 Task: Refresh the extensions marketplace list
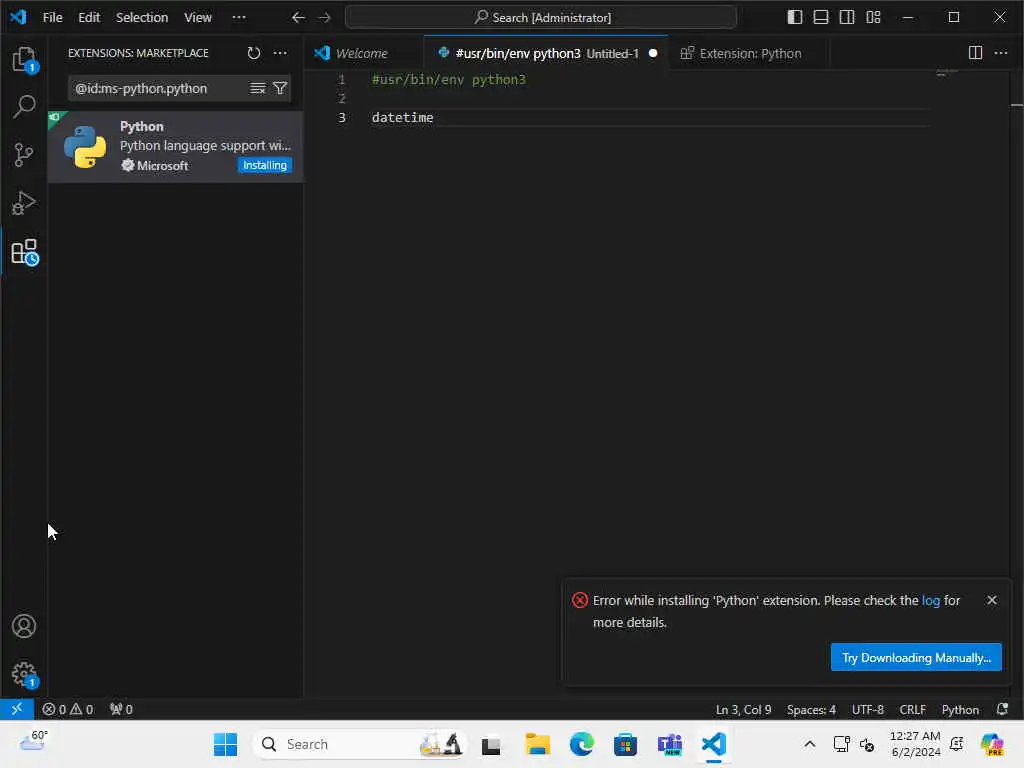tap(254, 53)
